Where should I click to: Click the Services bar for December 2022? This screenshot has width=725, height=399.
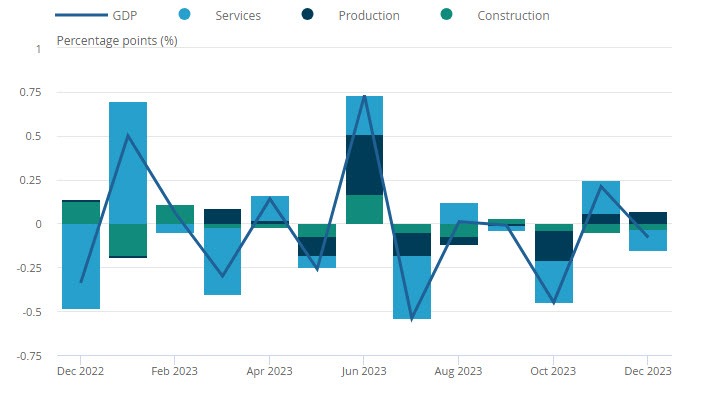tap(81, 266)
